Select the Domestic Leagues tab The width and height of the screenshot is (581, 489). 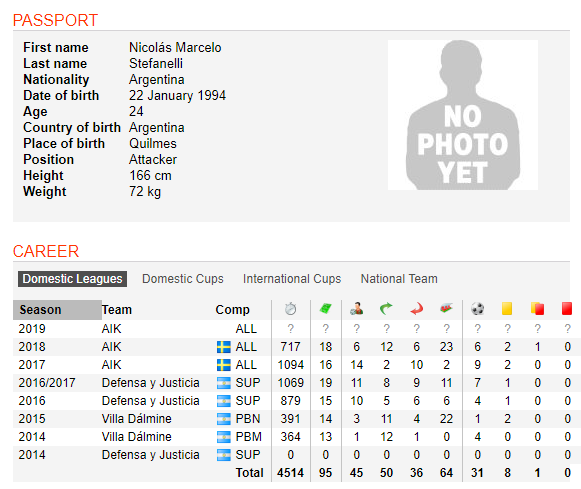coord(72,279)
